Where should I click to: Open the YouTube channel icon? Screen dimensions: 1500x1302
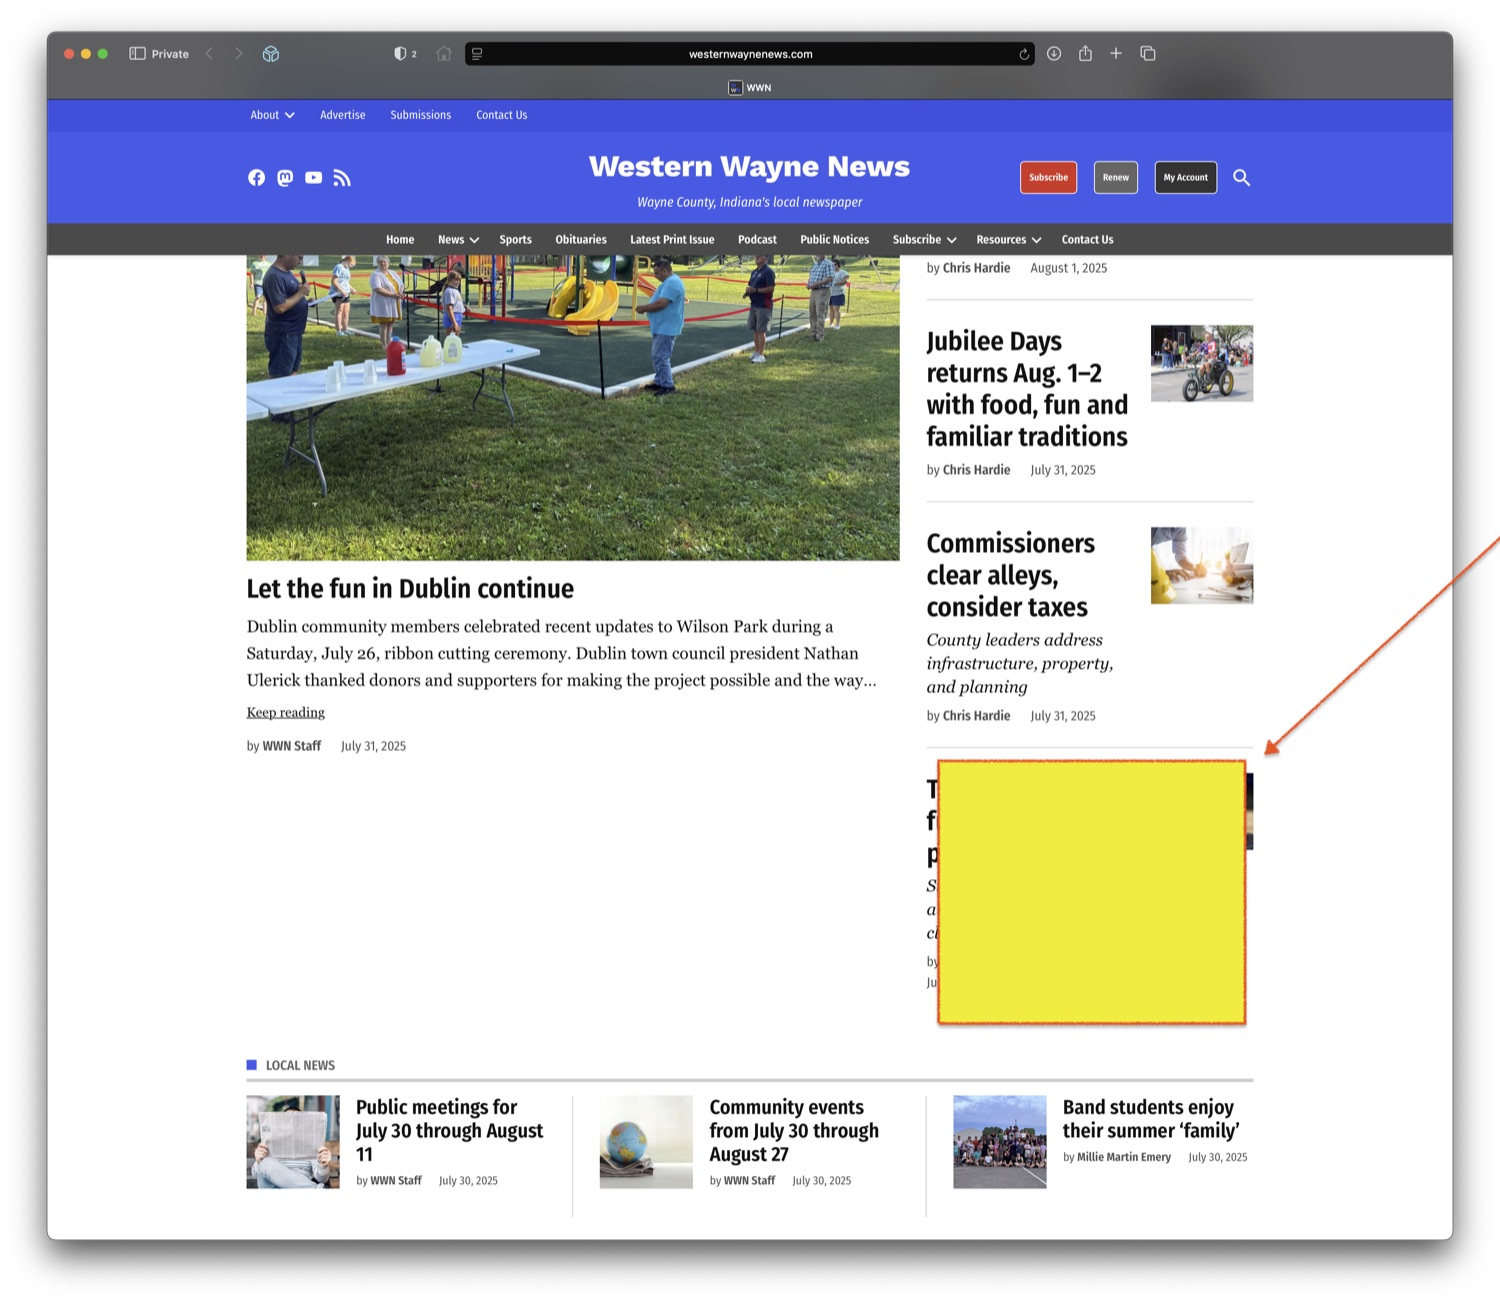tap(313, 178)
